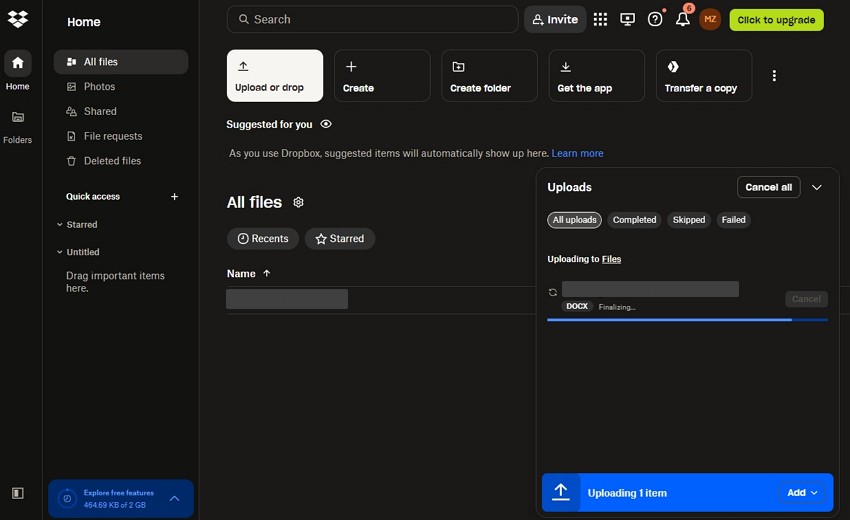Click the three-dot more actions icon
The height and width of the screenshot is (520, 850).
coord(774,75)
